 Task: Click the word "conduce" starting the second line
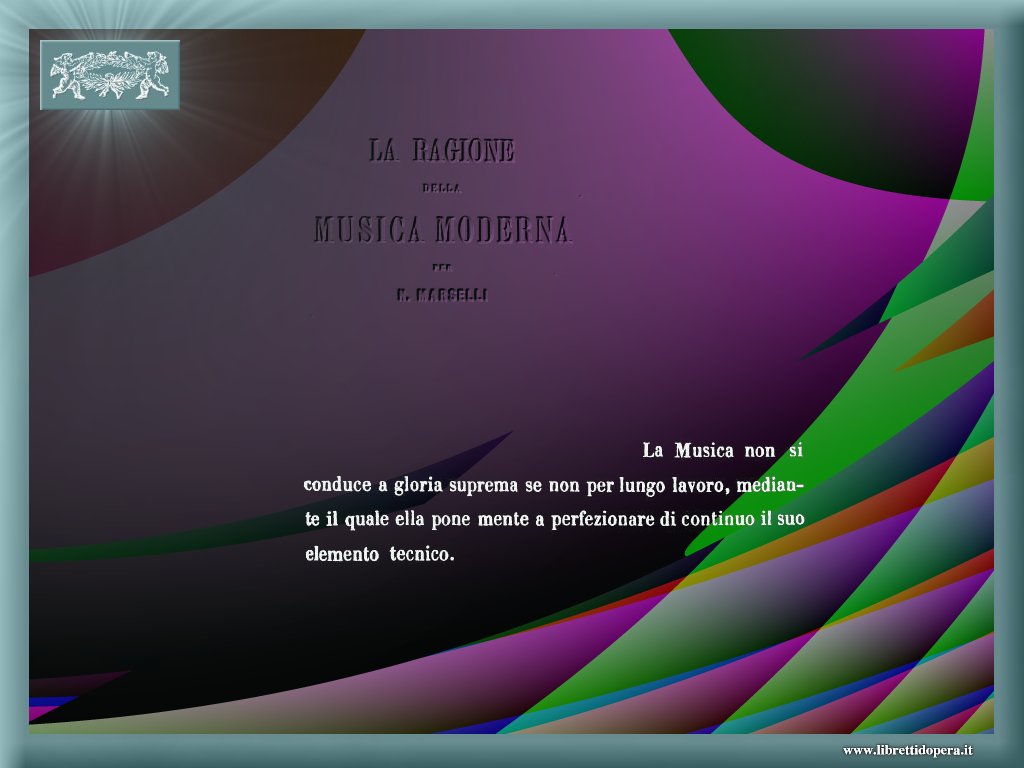[337, 486]
